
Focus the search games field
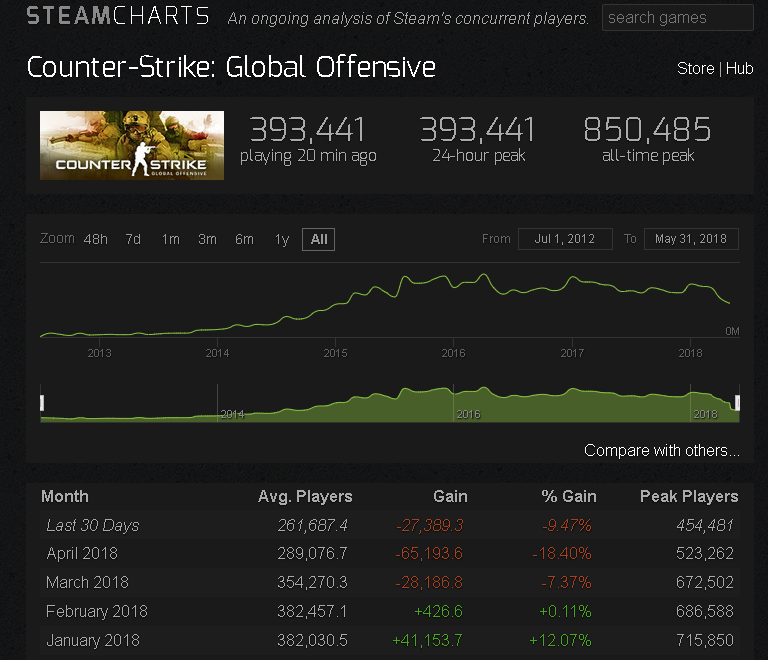coord(677,17)
